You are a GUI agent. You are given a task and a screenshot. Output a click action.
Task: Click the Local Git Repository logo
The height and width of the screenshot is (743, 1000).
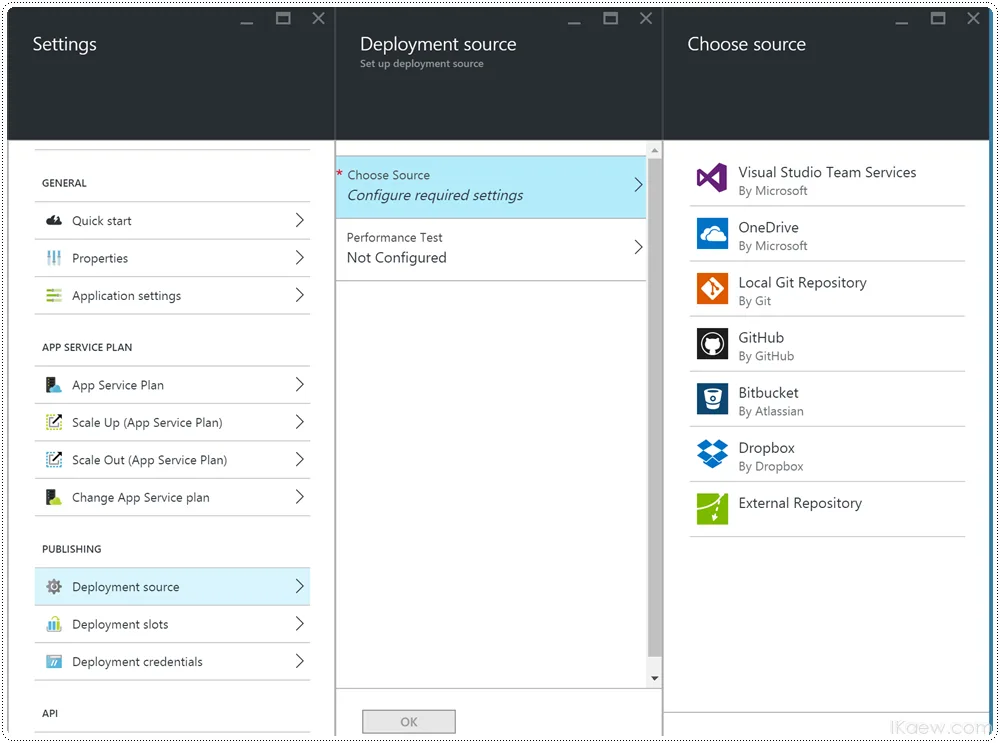click(x=712, y=288)
